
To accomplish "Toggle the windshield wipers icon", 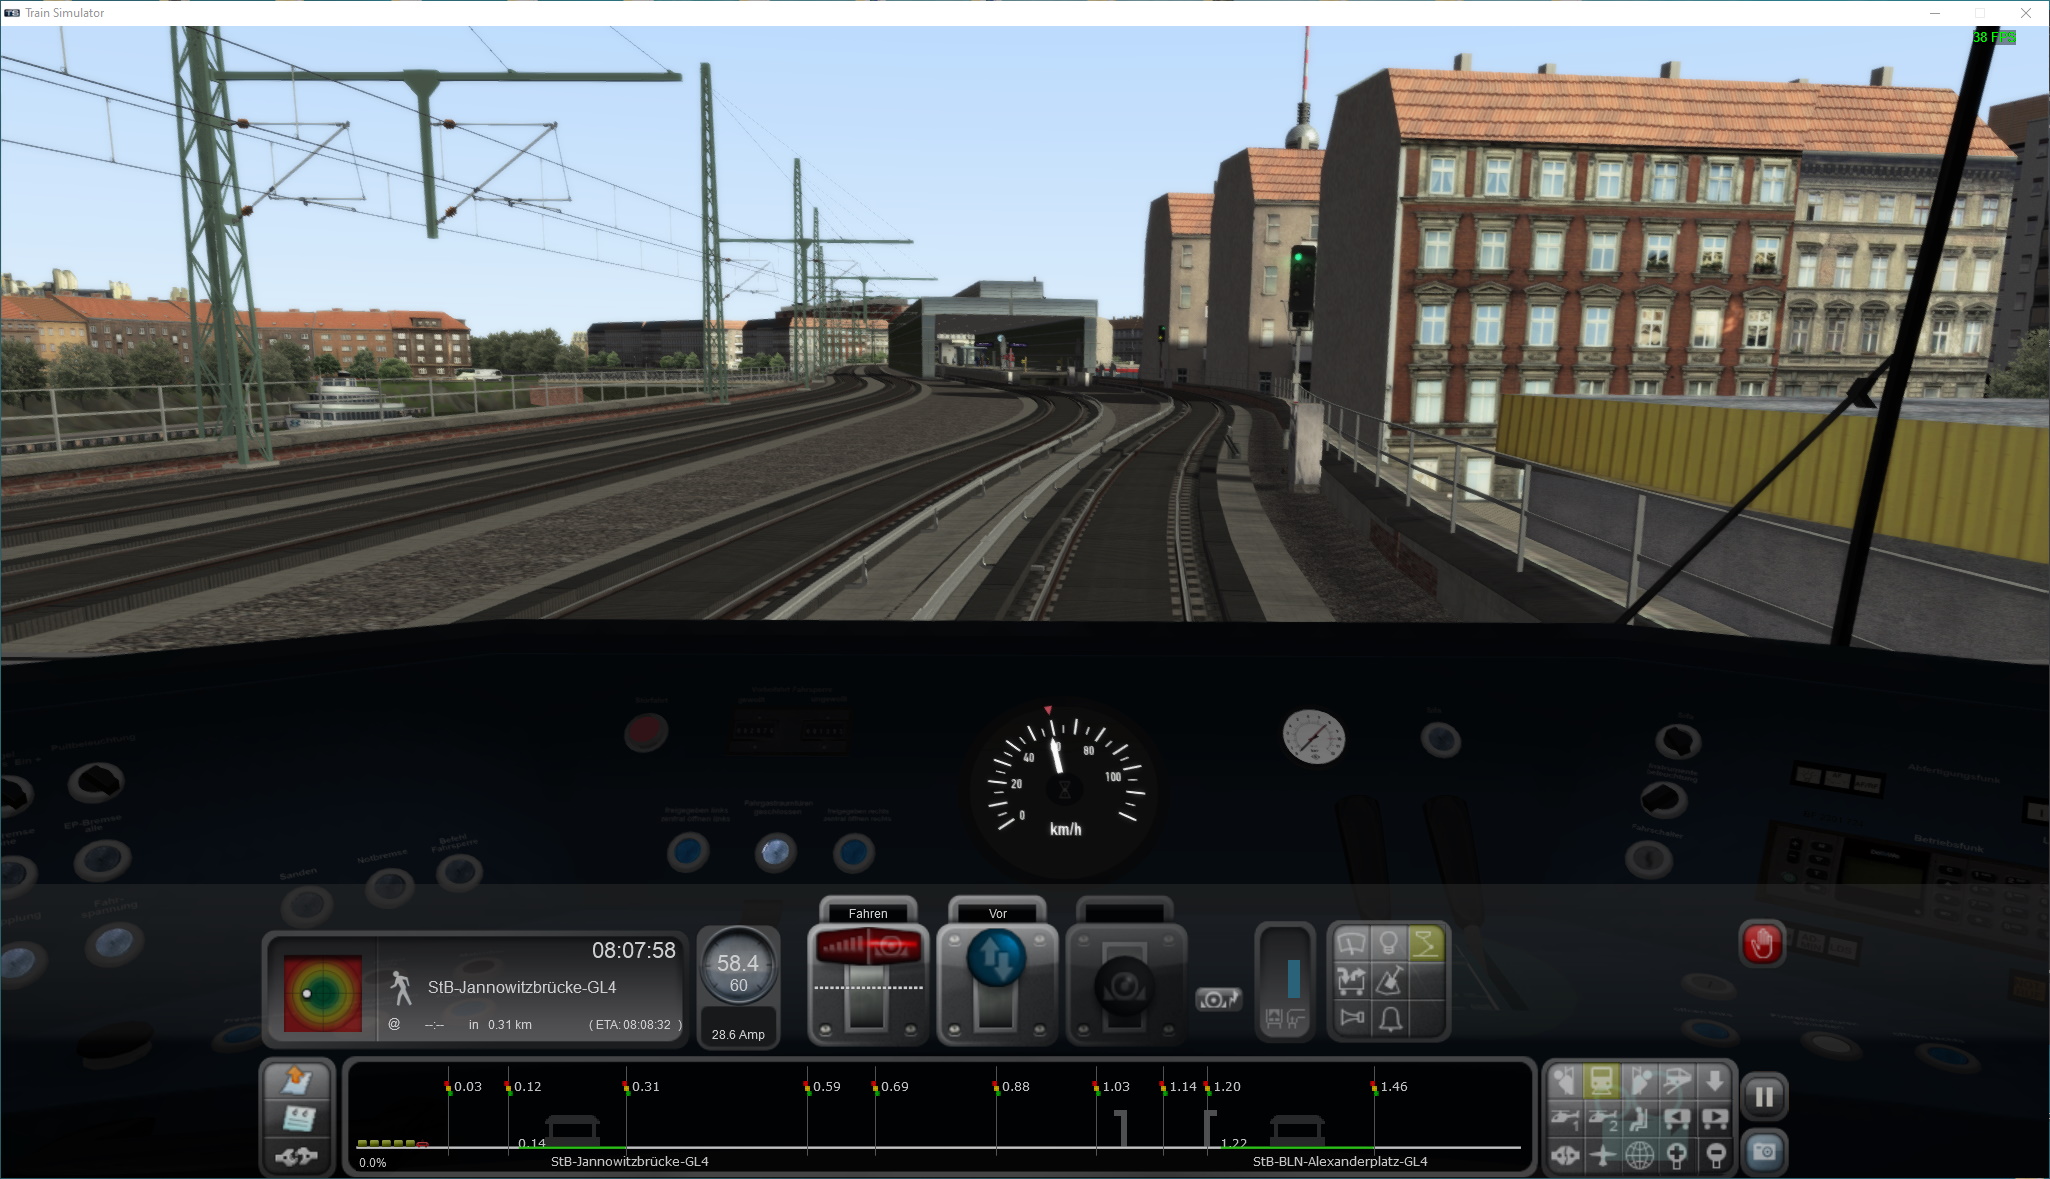I will pos(1351,943).
